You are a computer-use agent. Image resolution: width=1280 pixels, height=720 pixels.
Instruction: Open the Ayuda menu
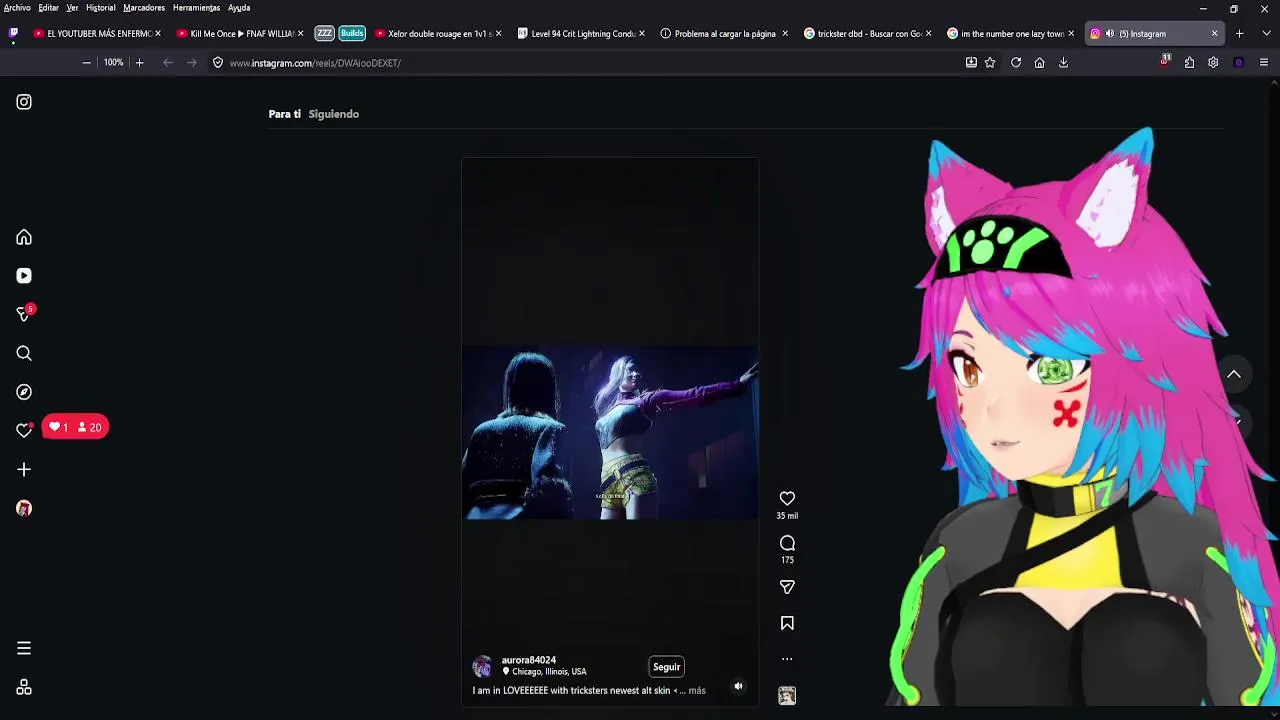(x=239, y=8)
